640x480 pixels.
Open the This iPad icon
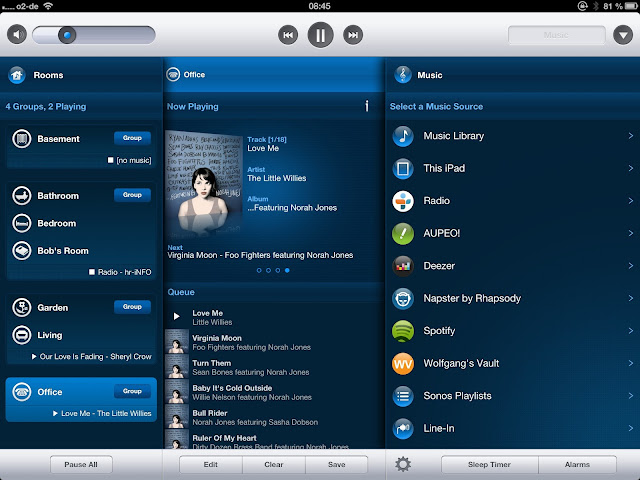coord(403,169)
